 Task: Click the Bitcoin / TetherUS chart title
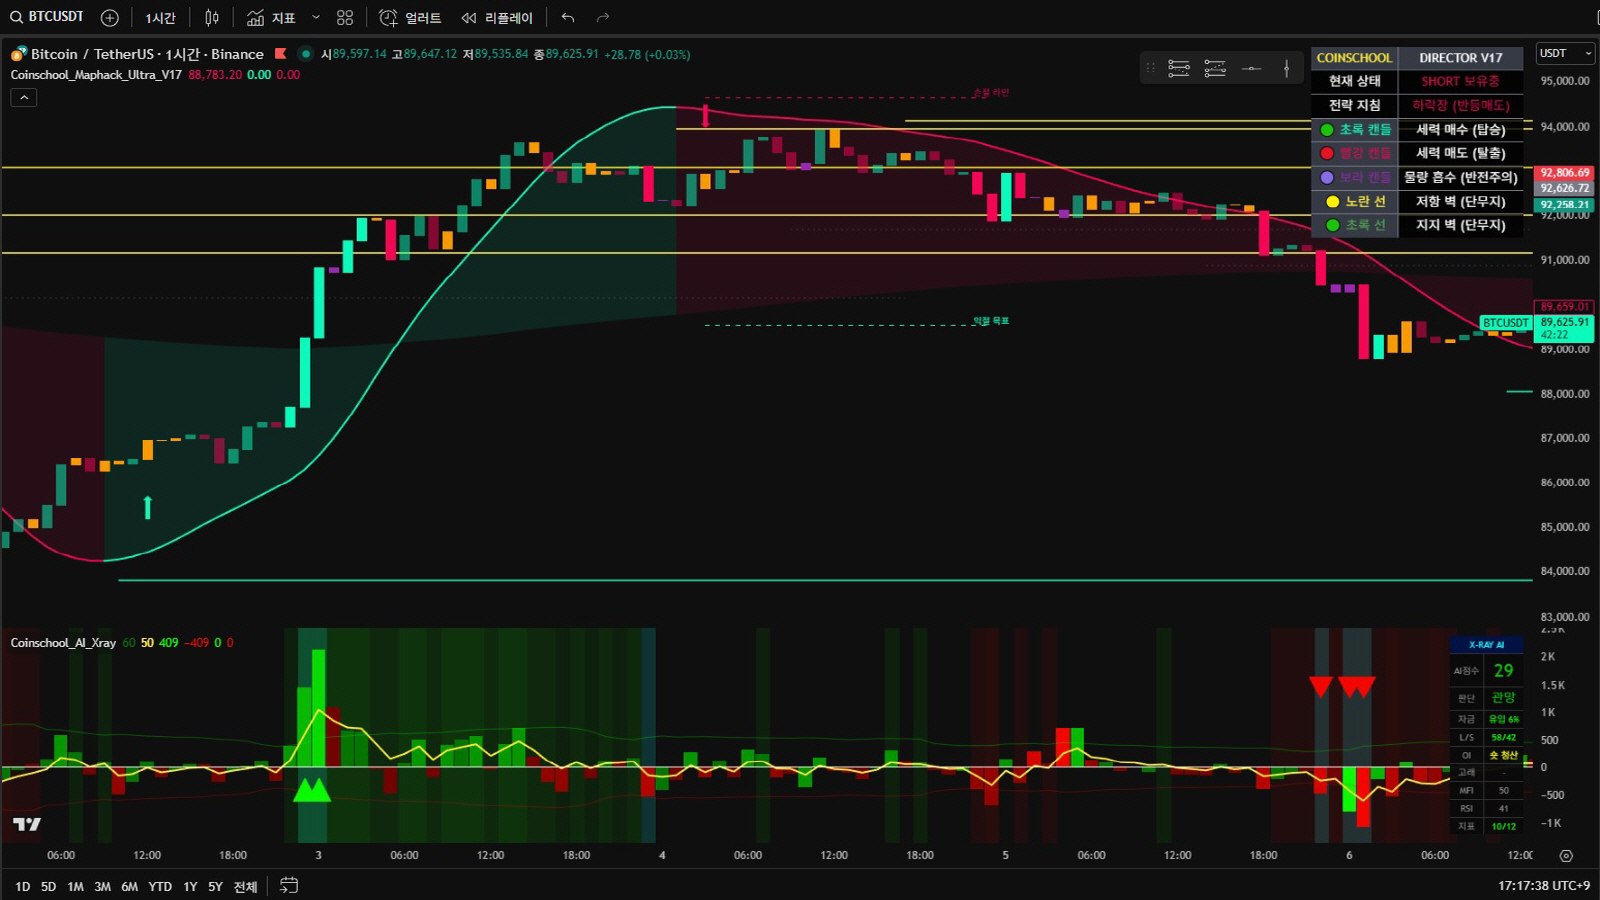(147, 54)
